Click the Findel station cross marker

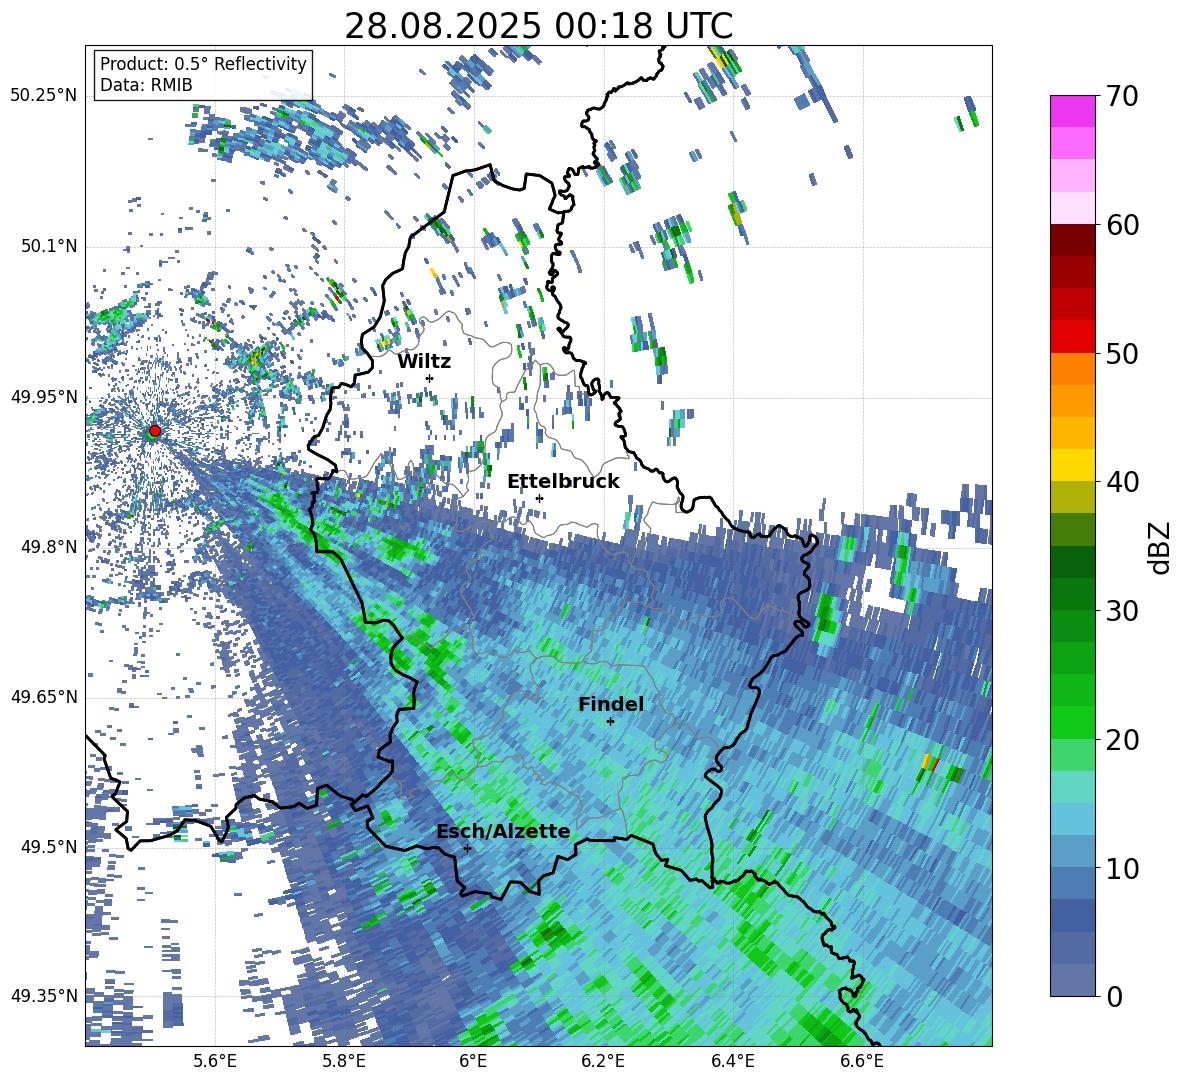tap(610, 722)
